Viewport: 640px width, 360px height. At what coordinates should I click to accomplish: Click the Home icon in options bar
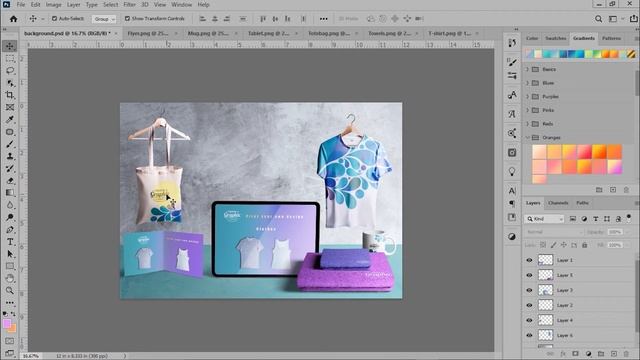(x=13, y=19)
